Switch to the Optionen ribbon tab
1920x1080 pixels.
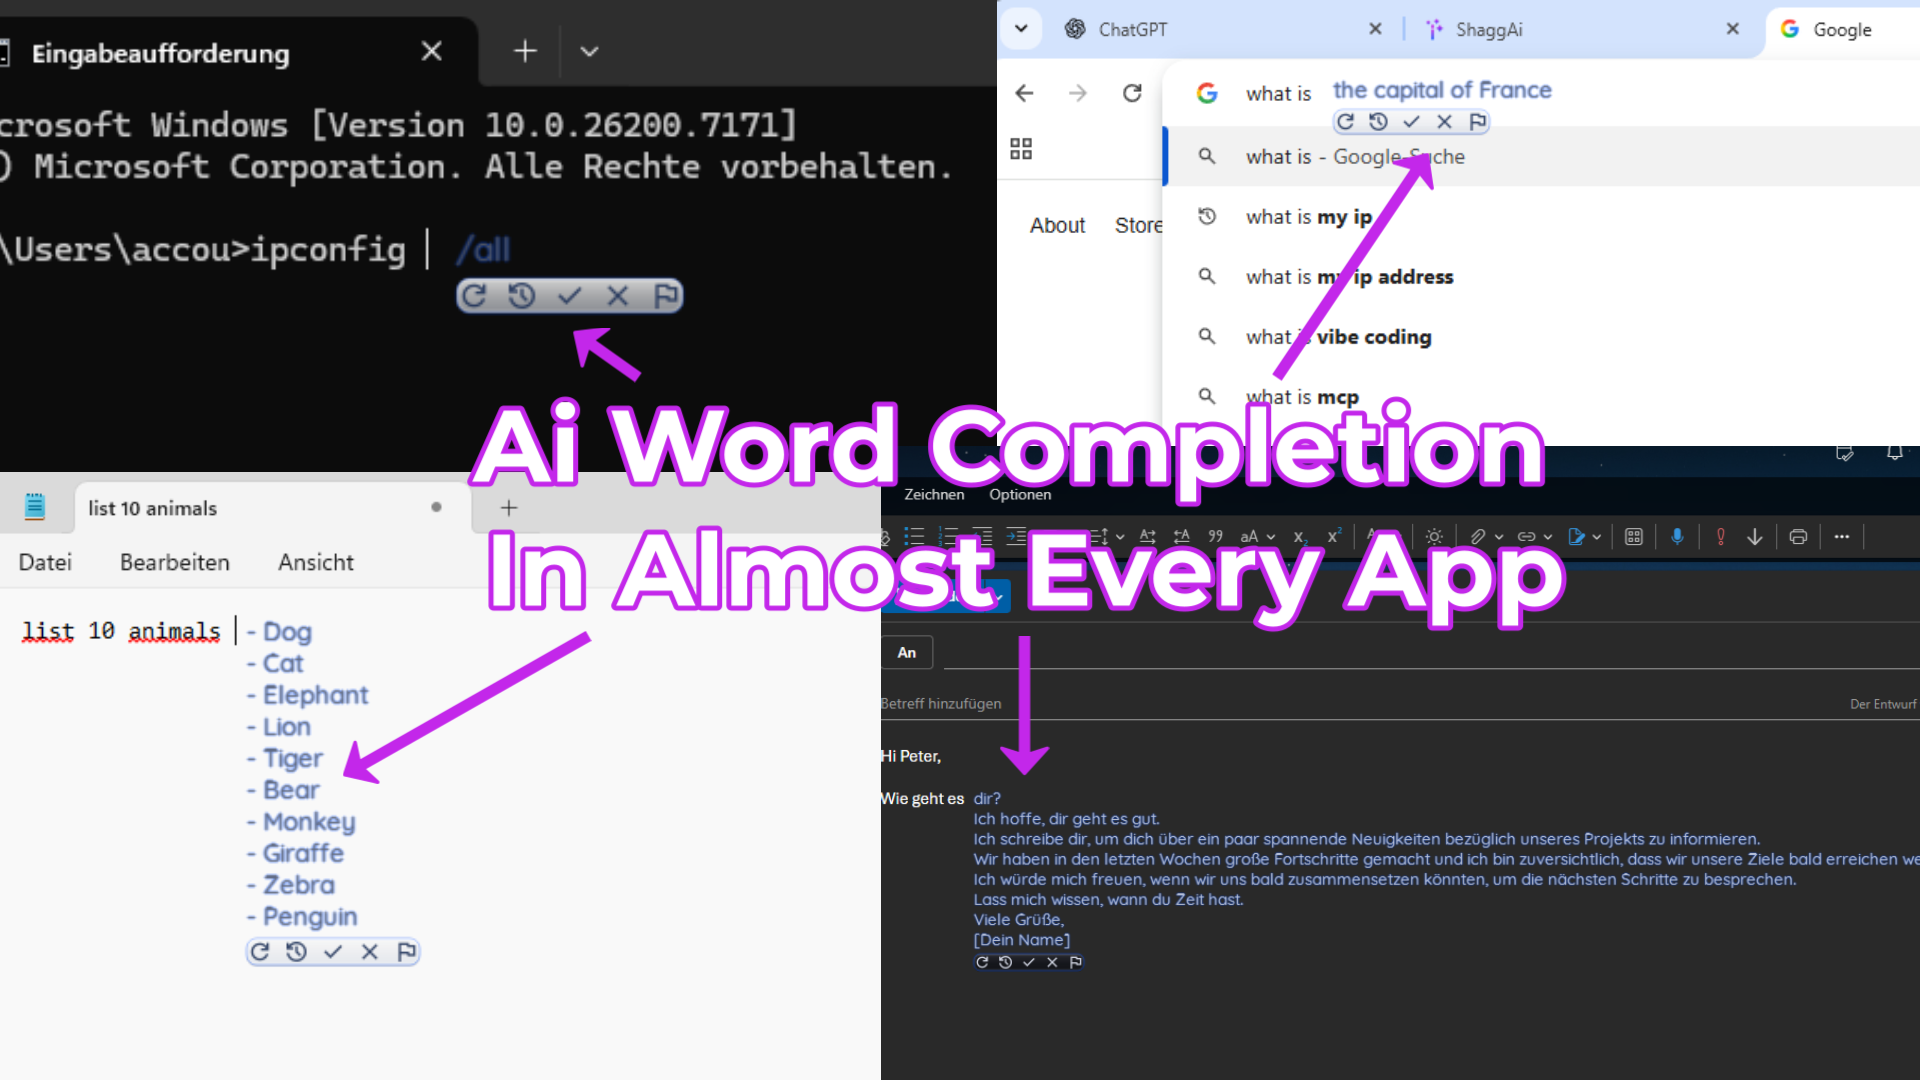click(1019, 494)
